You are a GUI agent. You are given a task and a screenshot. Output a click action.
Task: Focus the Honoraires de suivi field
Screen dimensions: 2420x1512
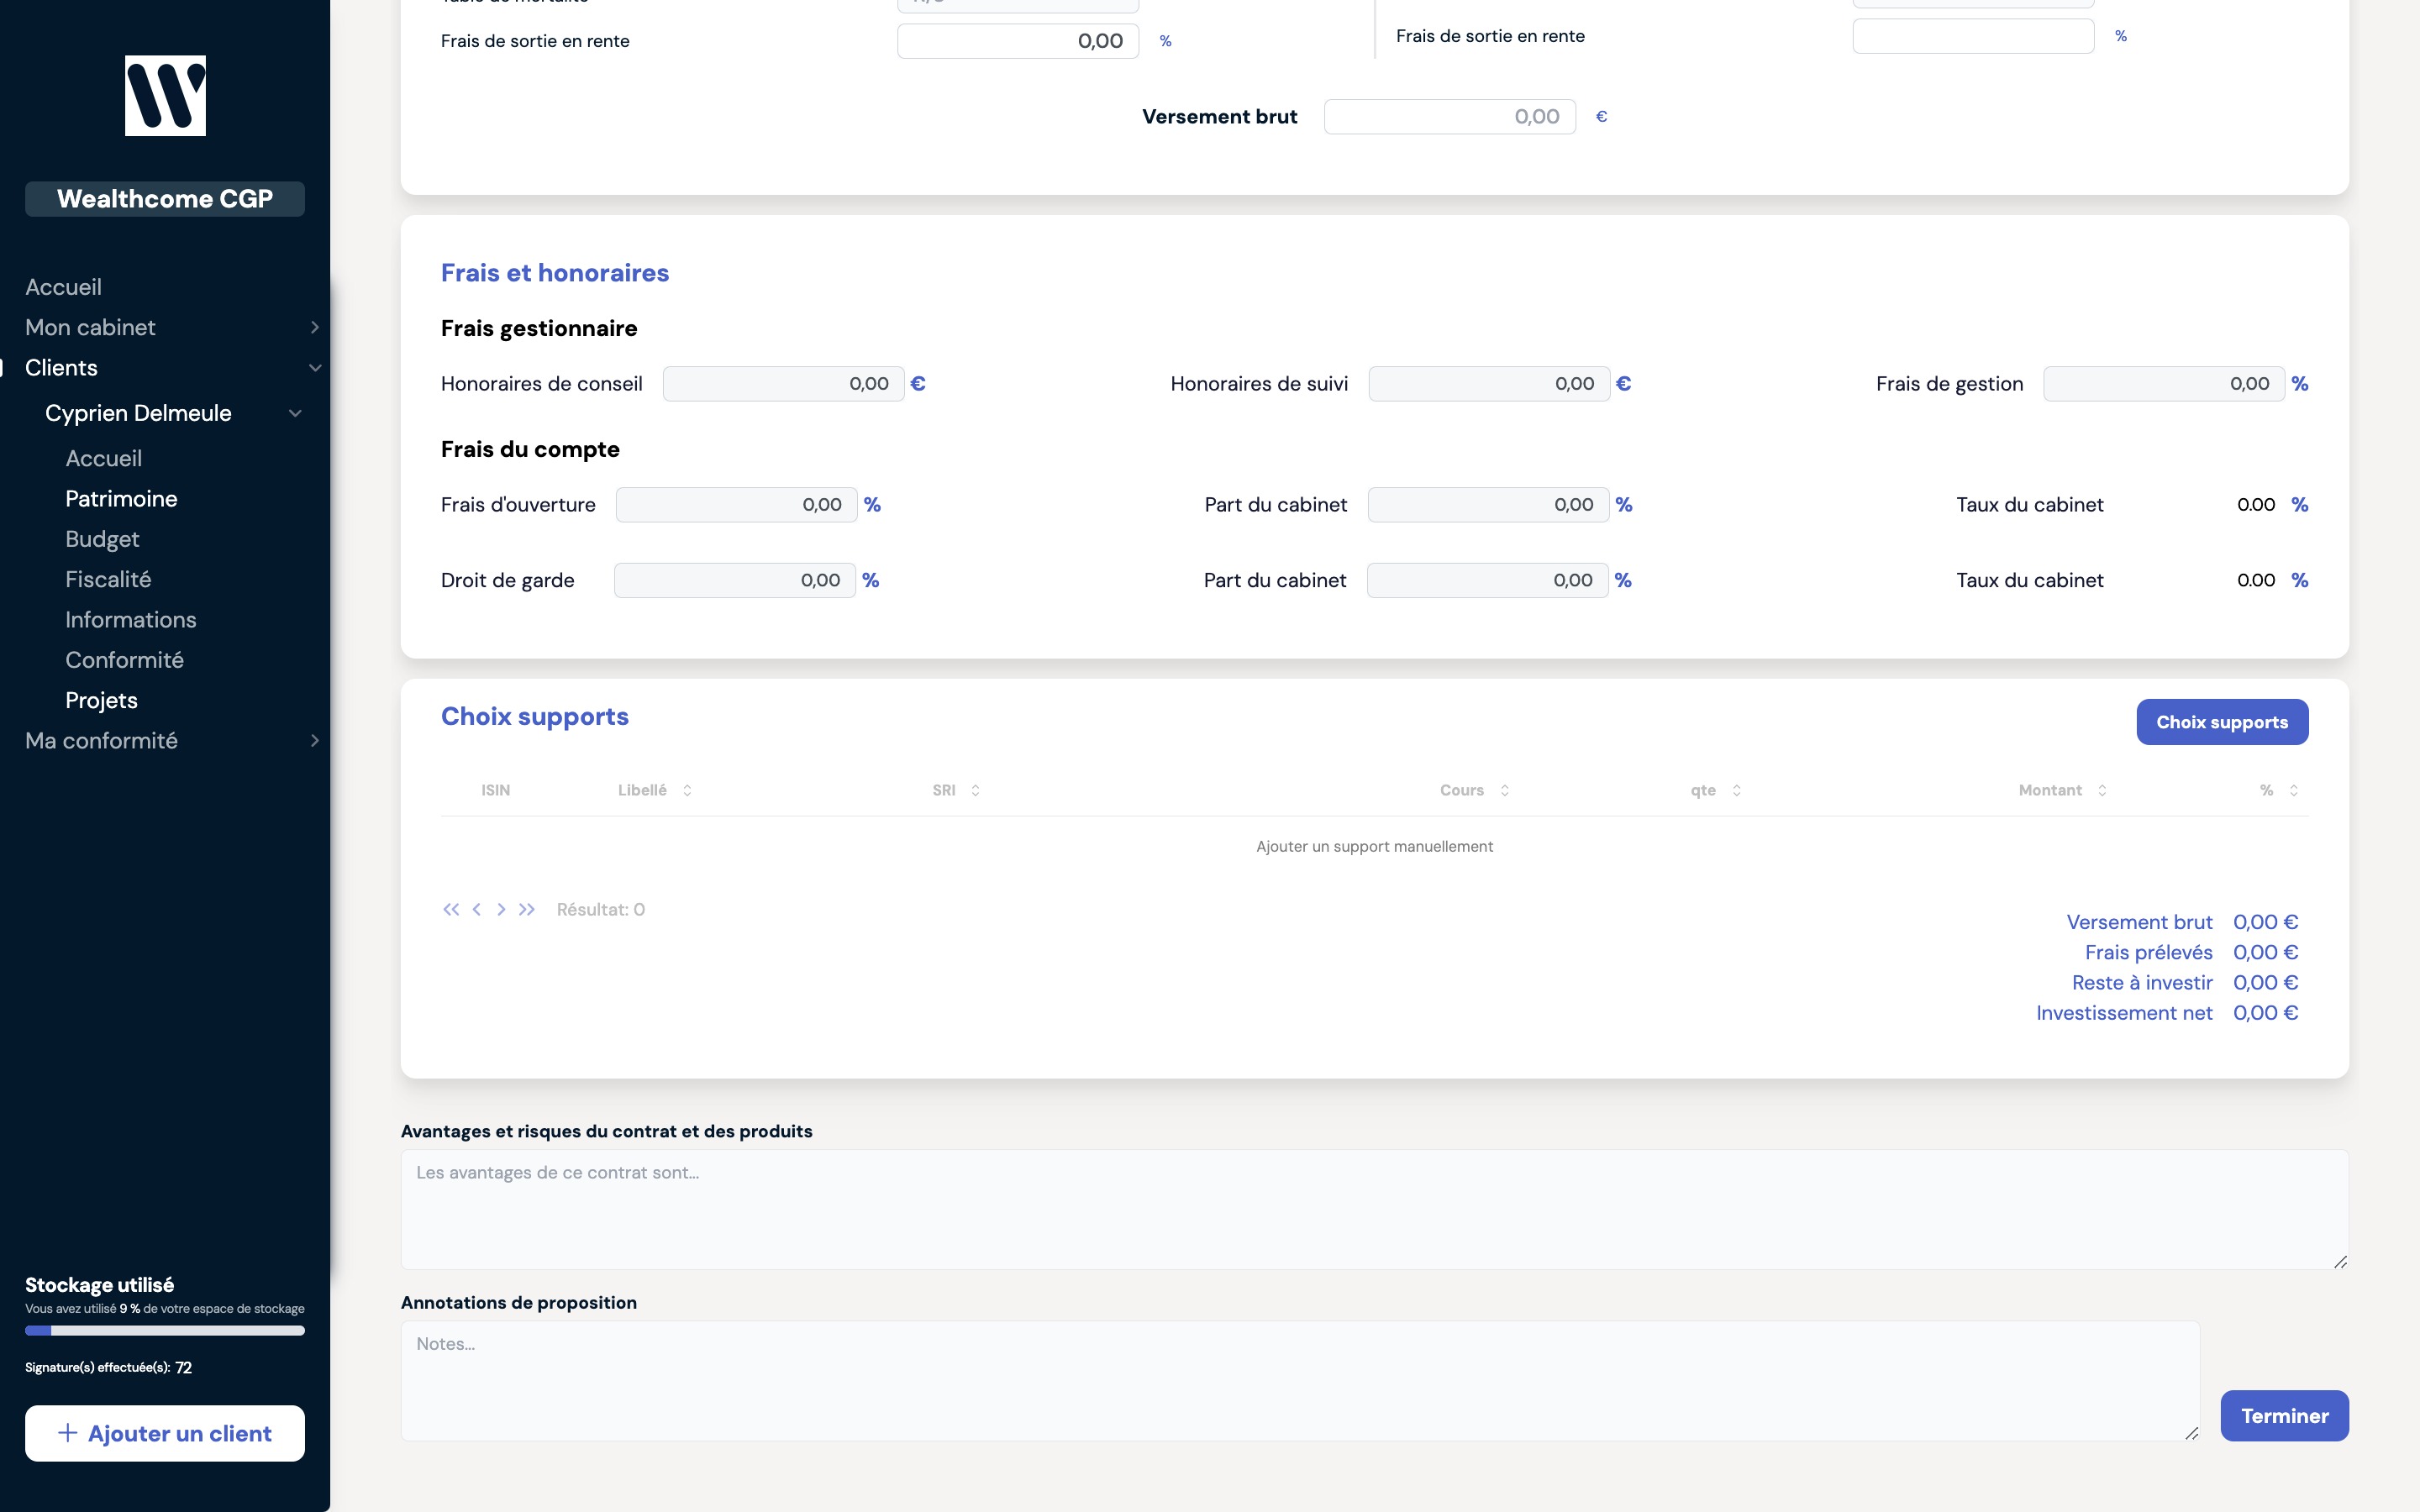[1489, 383]
